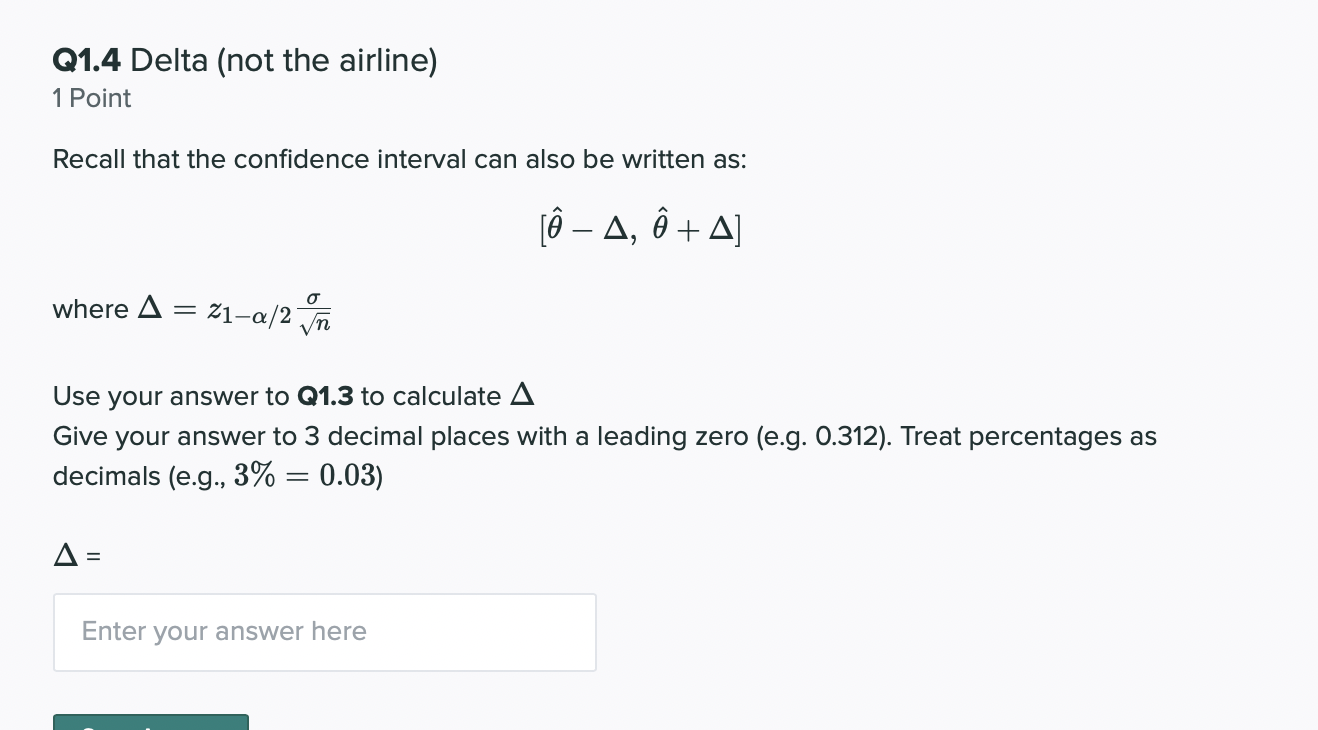The width and height of the screenshot is (1318, 730).
Task: Click the answer input field
Action: (x=324, y=632)
